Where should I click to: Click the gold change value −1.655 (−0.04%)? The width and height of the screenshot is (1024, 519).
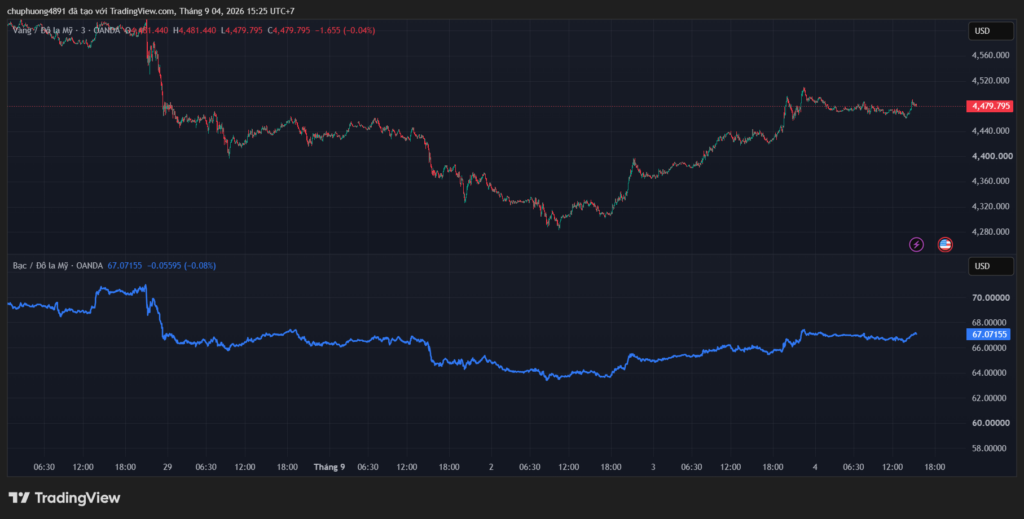click(x=345, y=30)
